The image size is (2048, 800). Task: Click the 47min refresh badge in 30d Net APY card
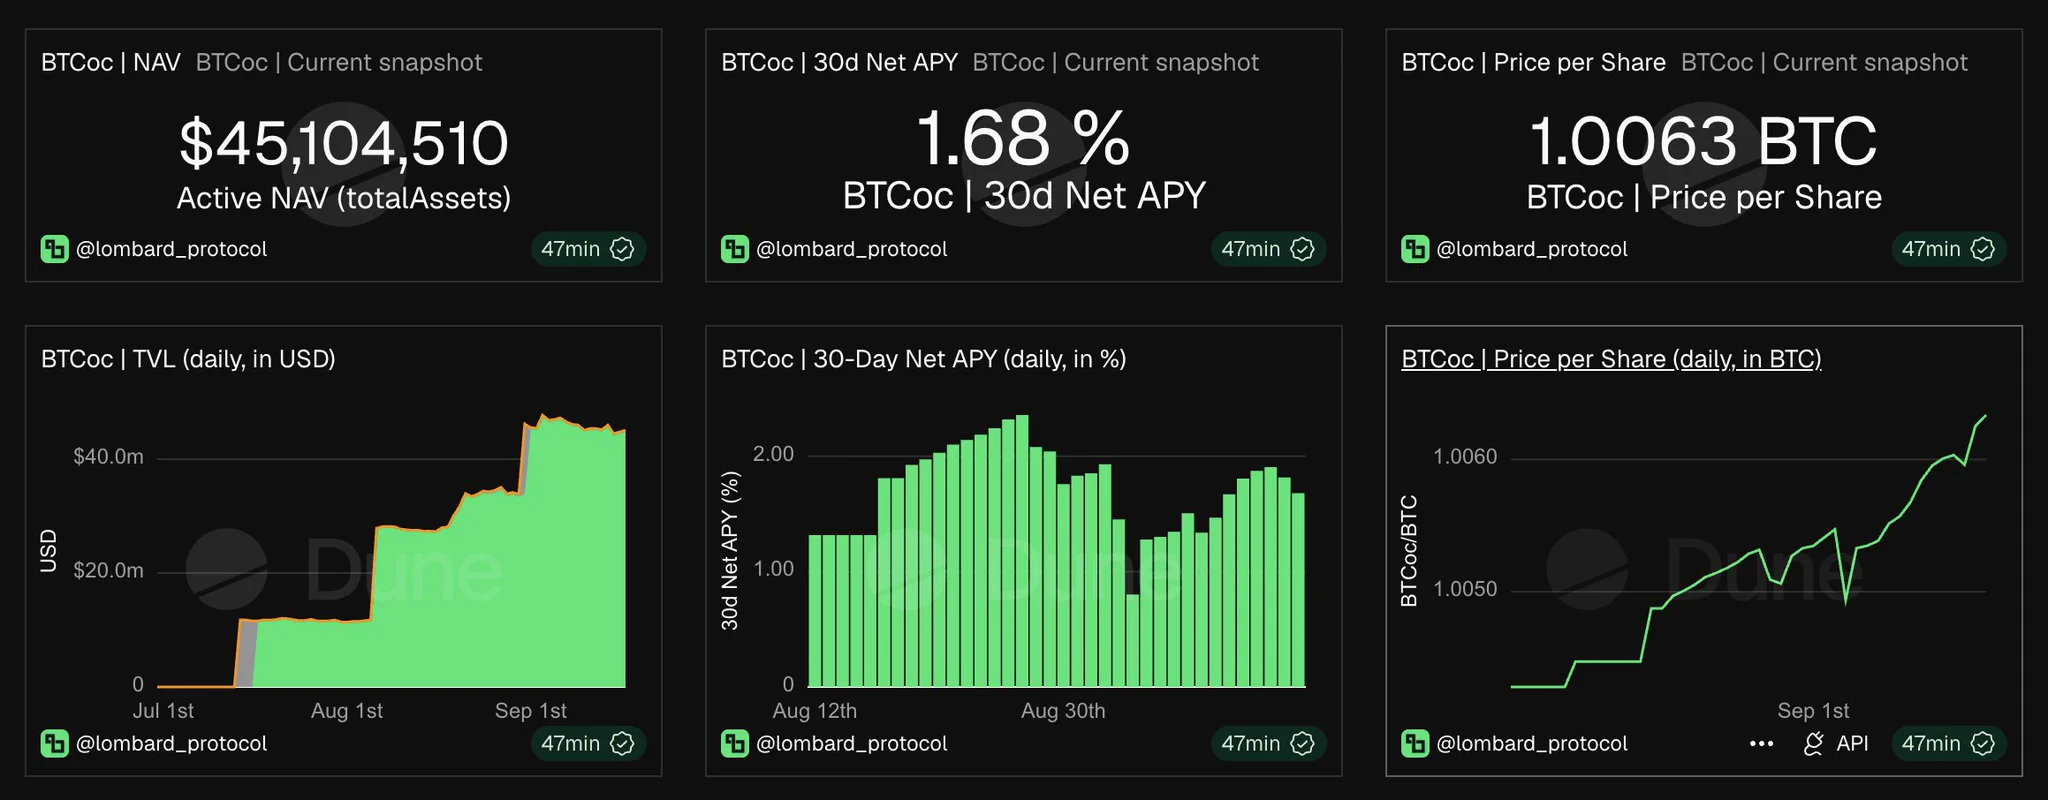click(1268, 249)
